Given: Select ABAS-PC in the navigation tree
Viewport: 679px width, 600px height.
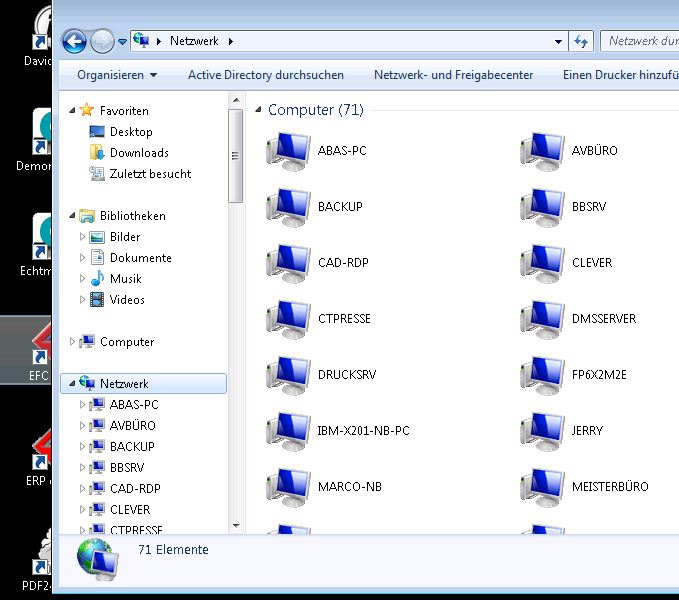Looking at the screenshot, I should pyautogui.click(x=134, y=405).
